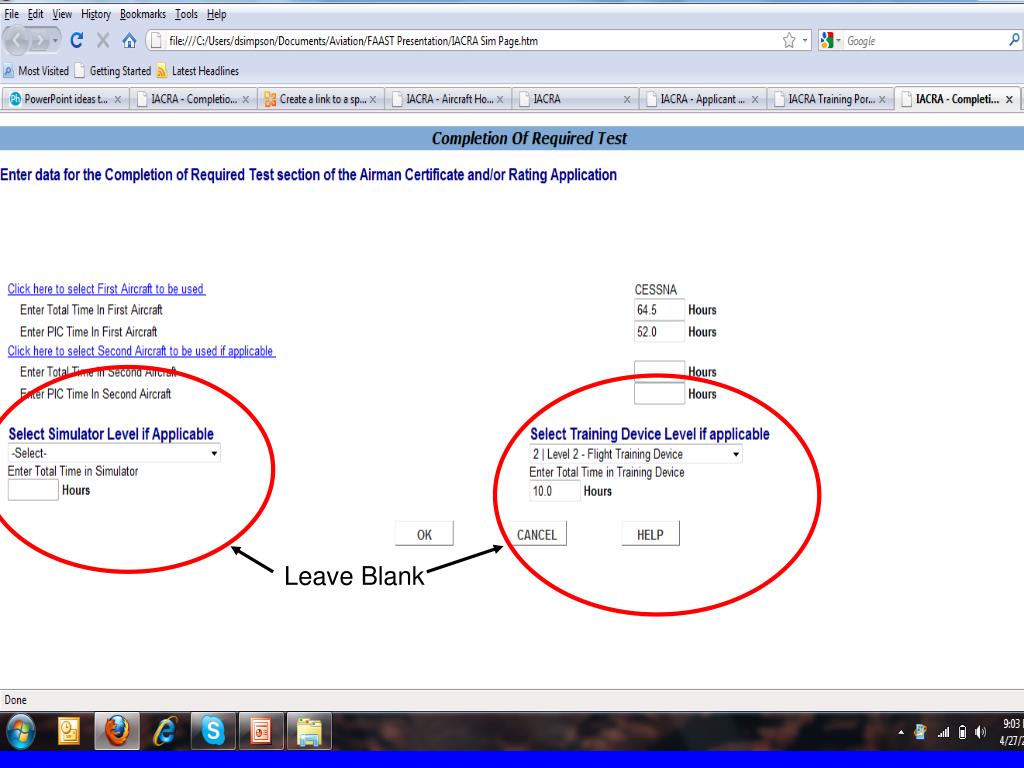
Task: Click the Total Time In Second Aircraft field
Action: point(659,372)
